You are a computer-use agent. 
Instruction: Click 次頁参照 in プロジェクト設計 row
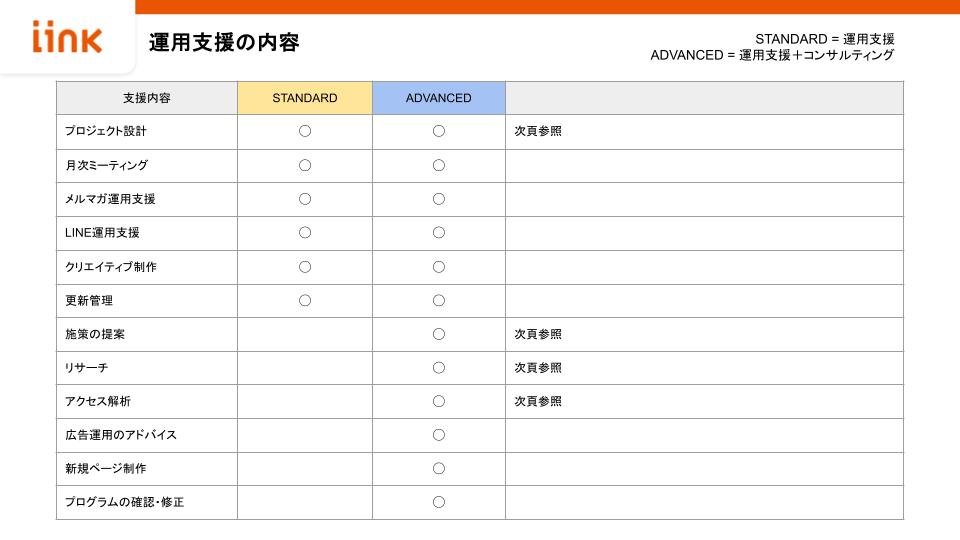click(x=538, y=131)
